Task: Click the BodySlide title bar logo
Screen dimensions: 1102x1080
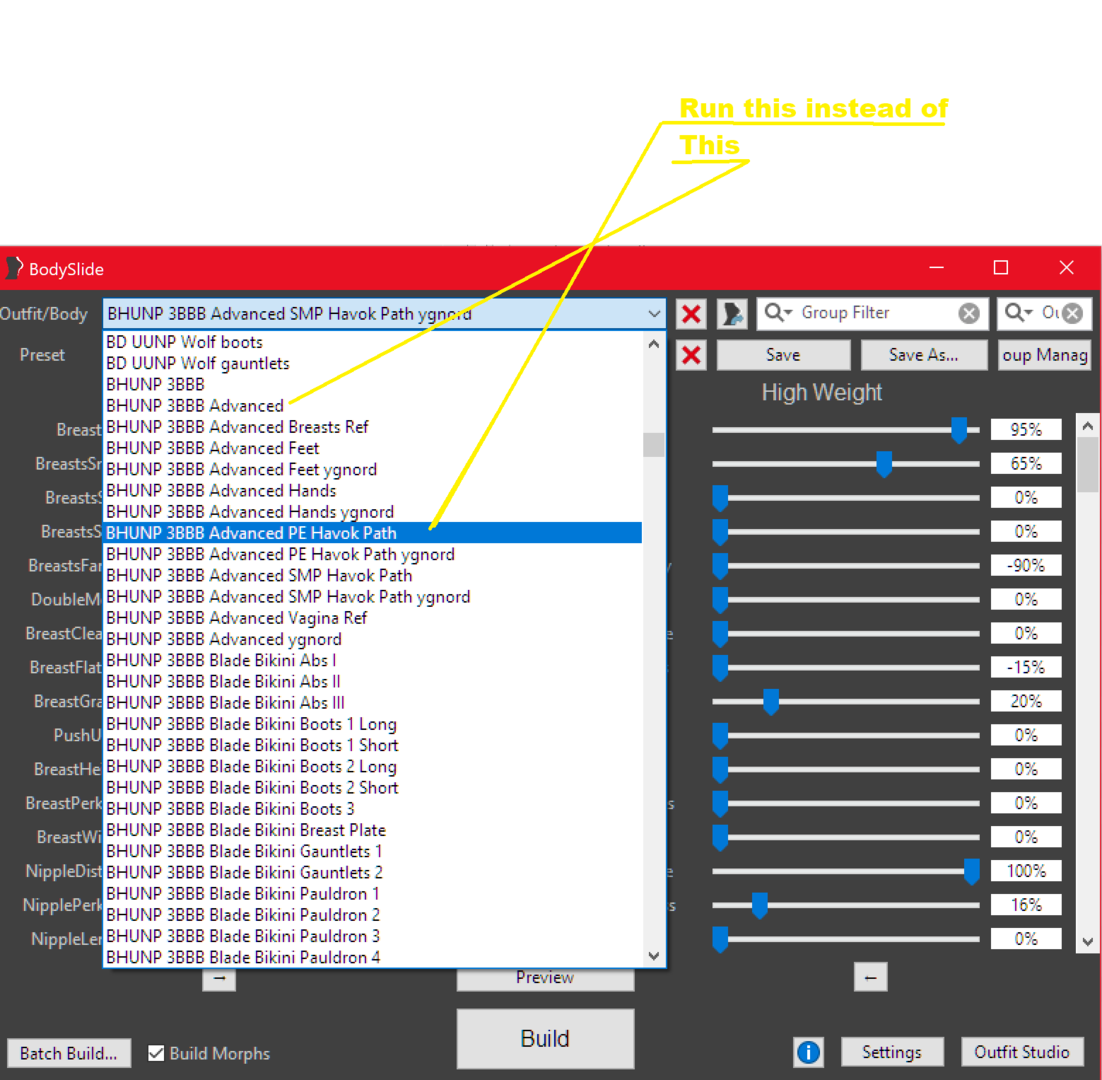Action: 14,268
